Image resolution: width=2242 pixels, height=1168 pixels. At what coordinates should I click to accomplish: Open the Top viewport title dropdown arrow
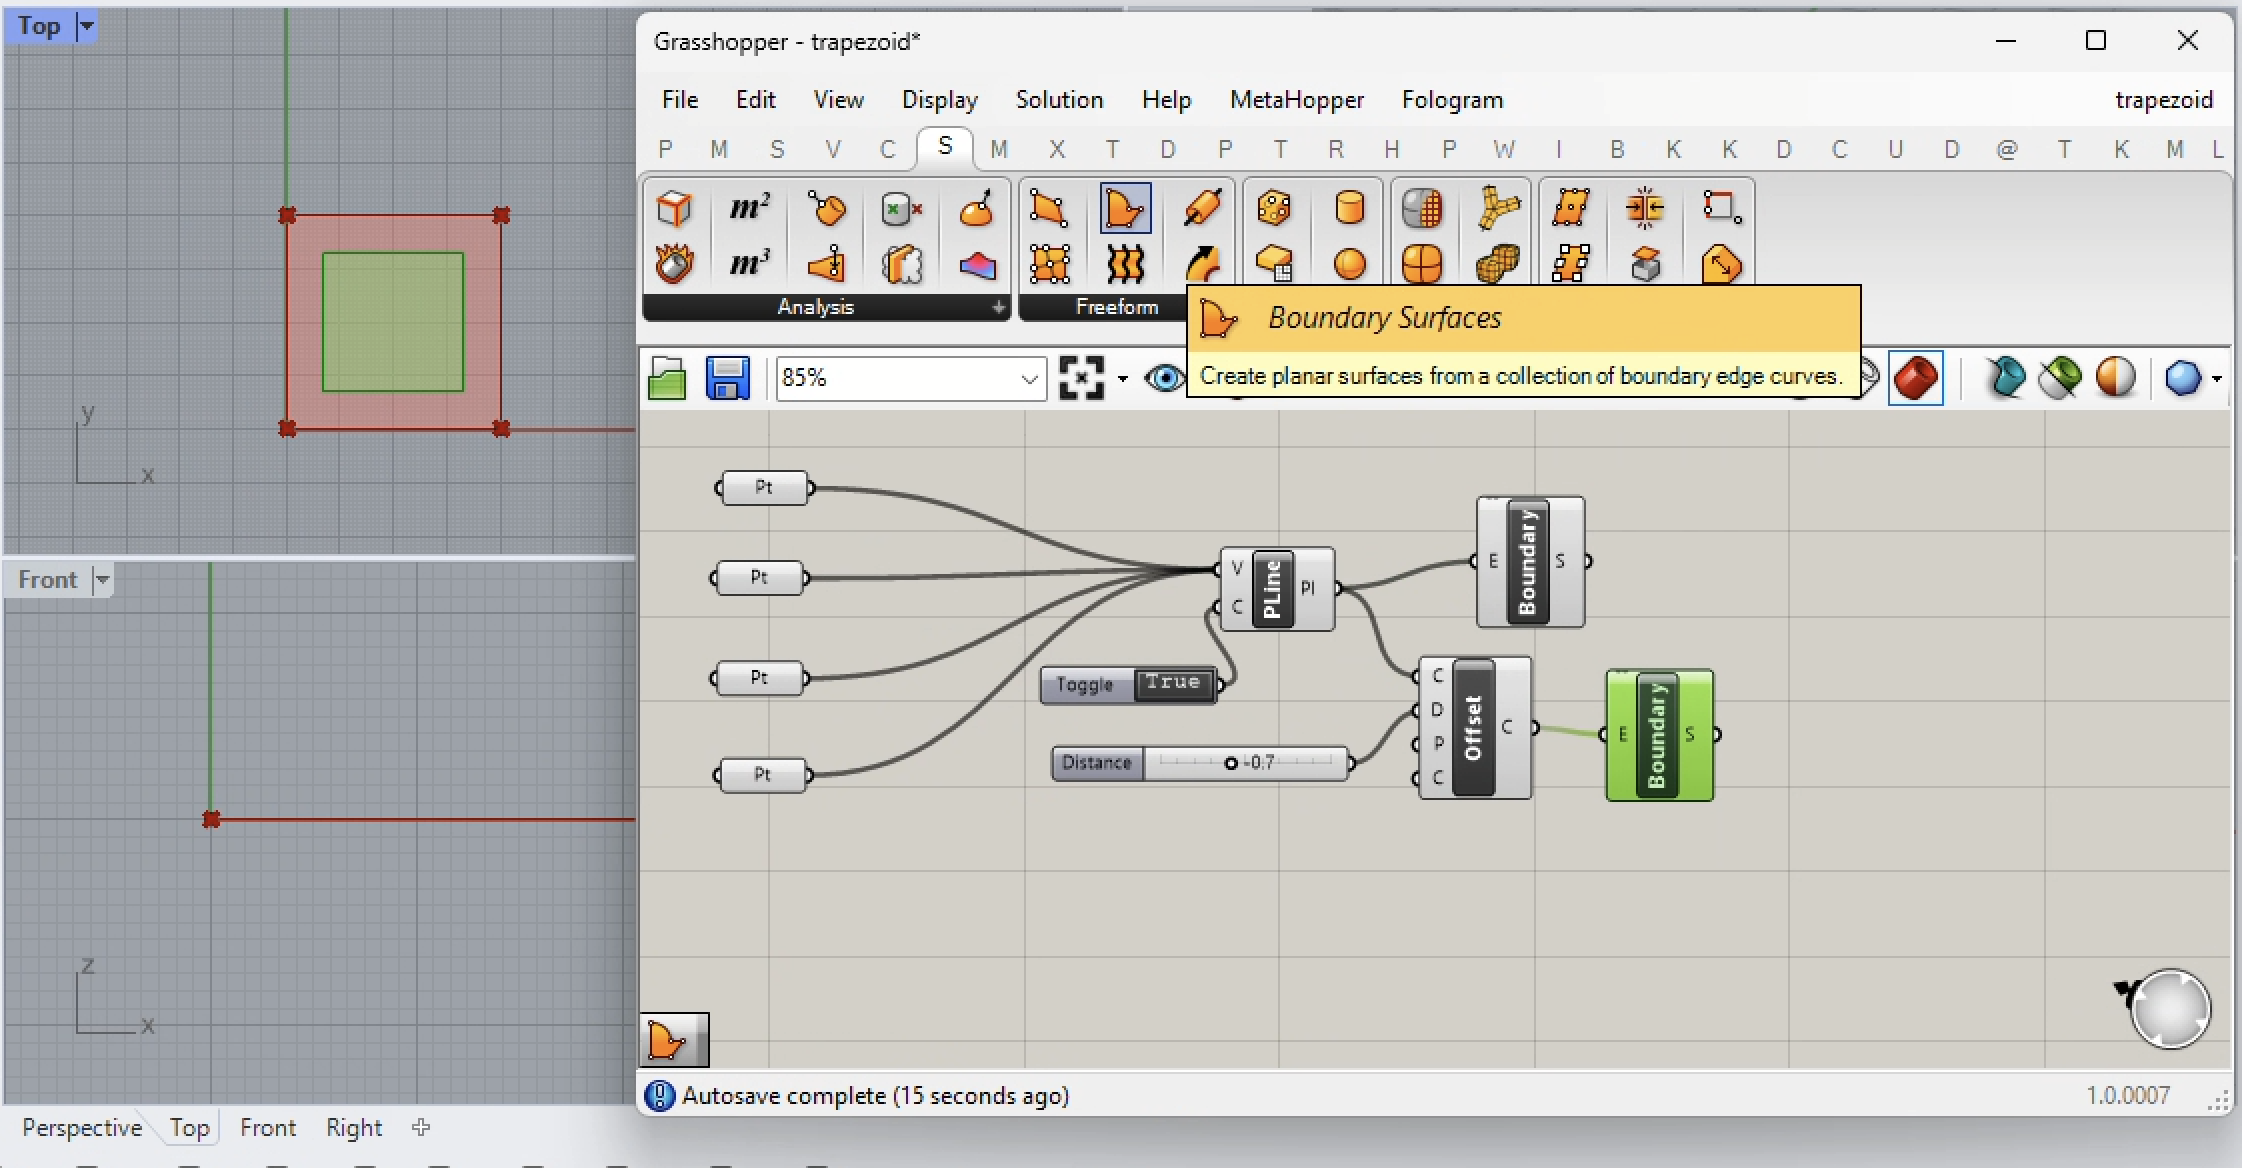coord(86,26)
